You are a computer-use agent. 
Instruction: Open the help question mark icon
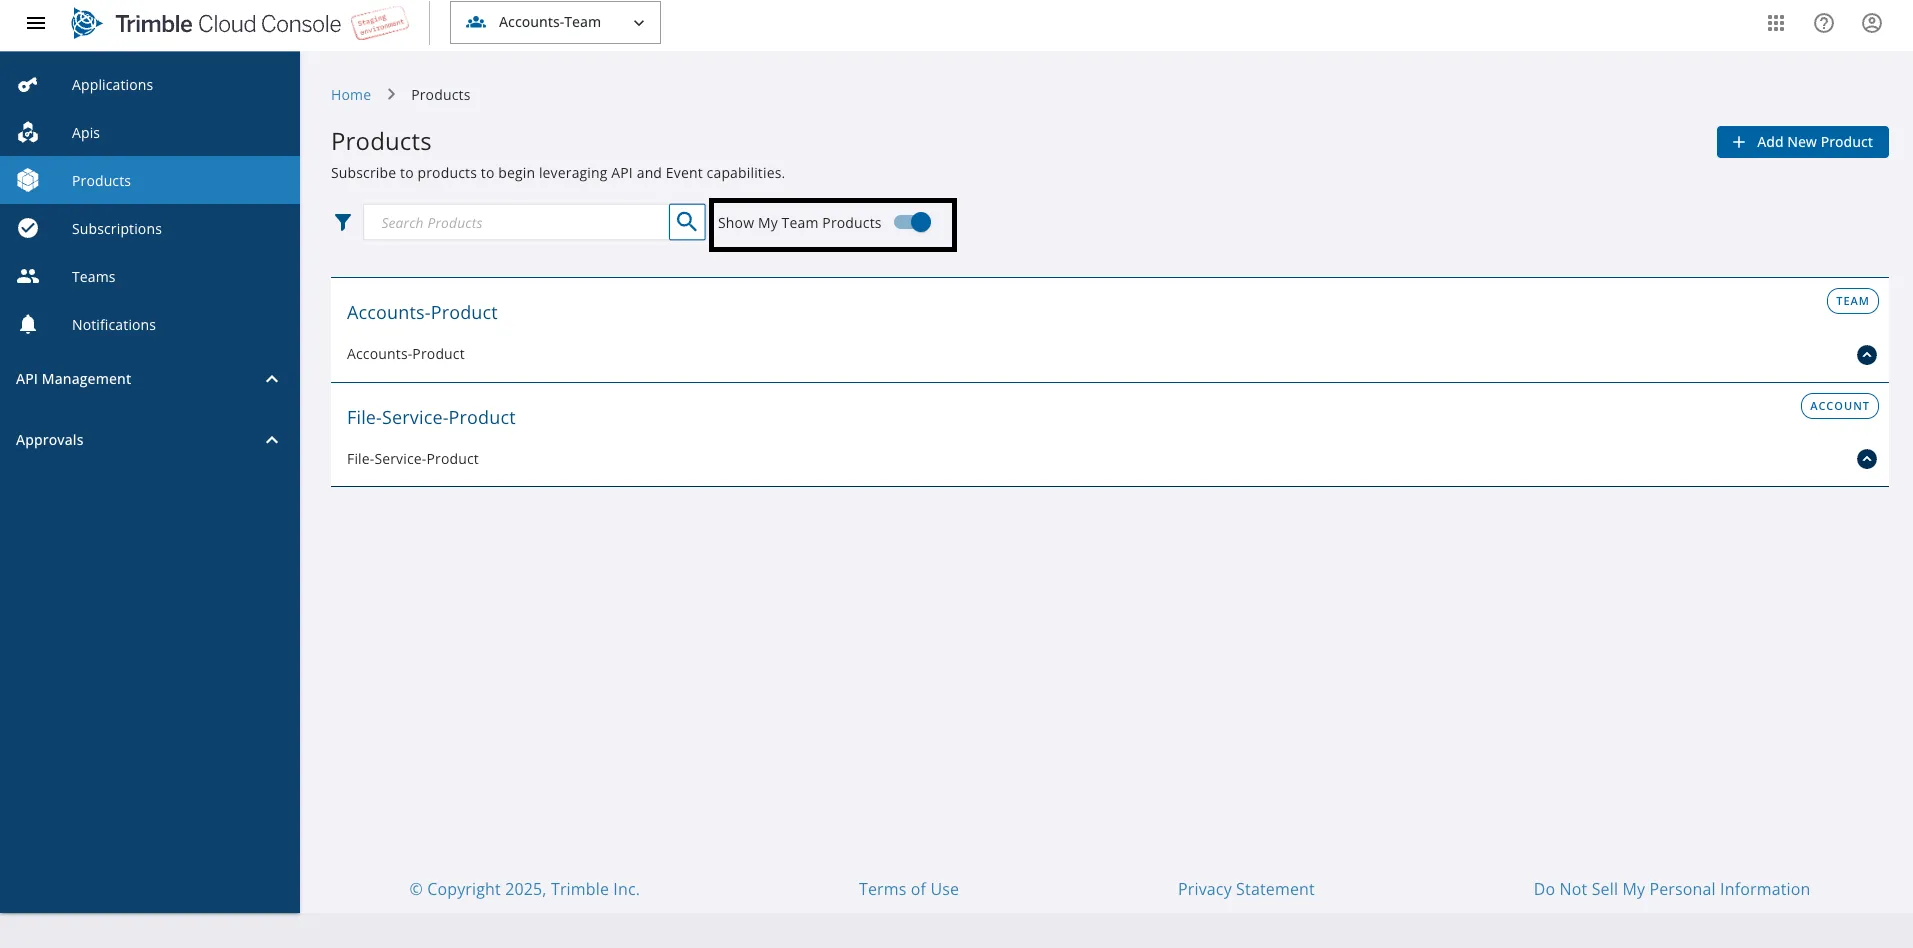point(1824,23)
